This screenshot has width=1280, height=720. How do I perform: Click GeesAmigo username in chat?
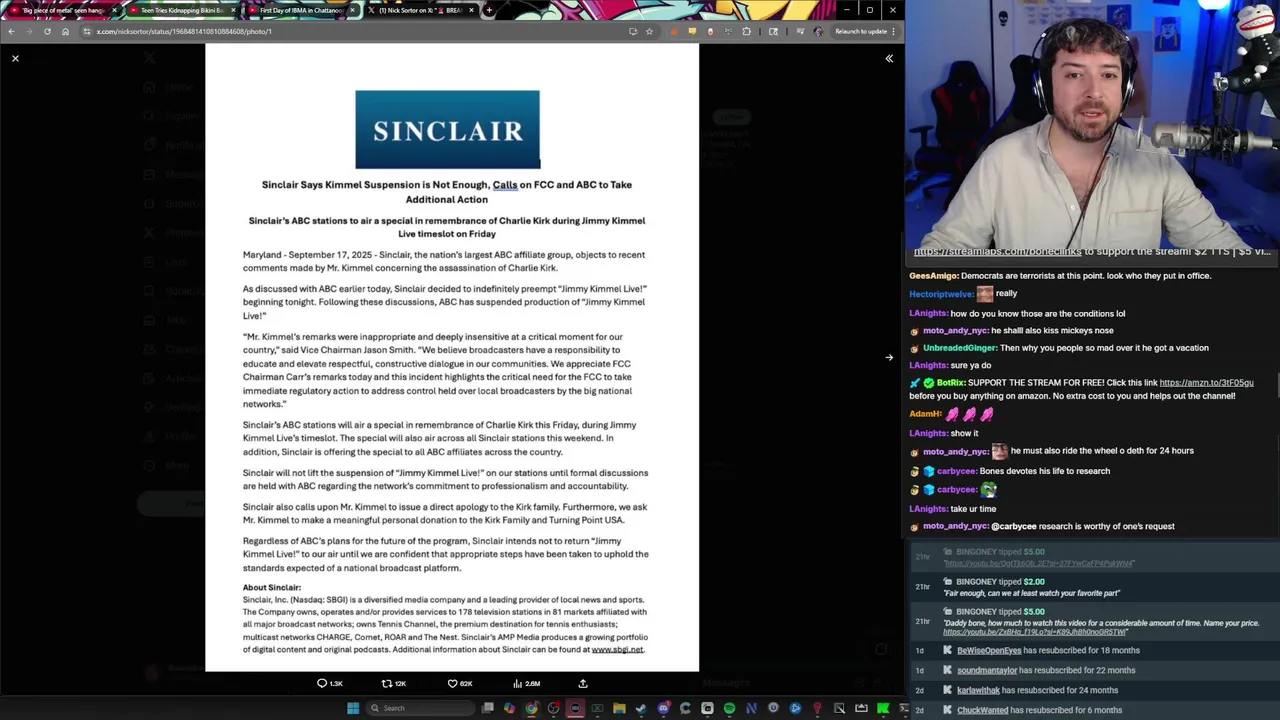[934, 276]
